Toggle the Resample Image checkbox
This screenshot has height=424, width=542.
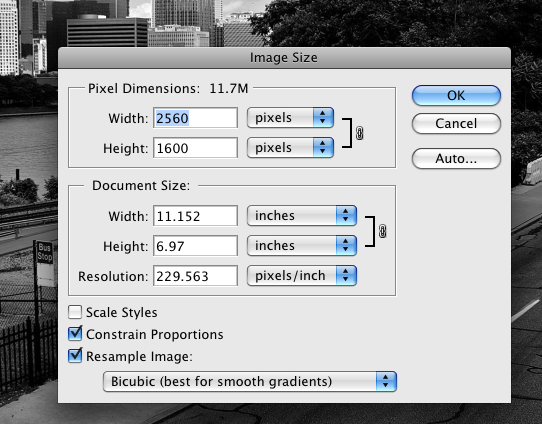pyautogui.click(x=75, y=356)
